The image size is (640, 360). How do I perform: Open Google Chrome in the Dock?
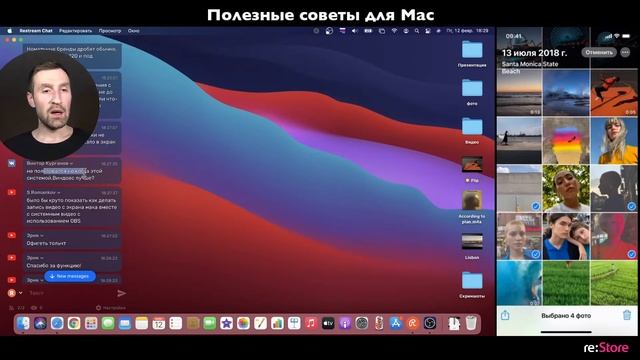(74, 324)
